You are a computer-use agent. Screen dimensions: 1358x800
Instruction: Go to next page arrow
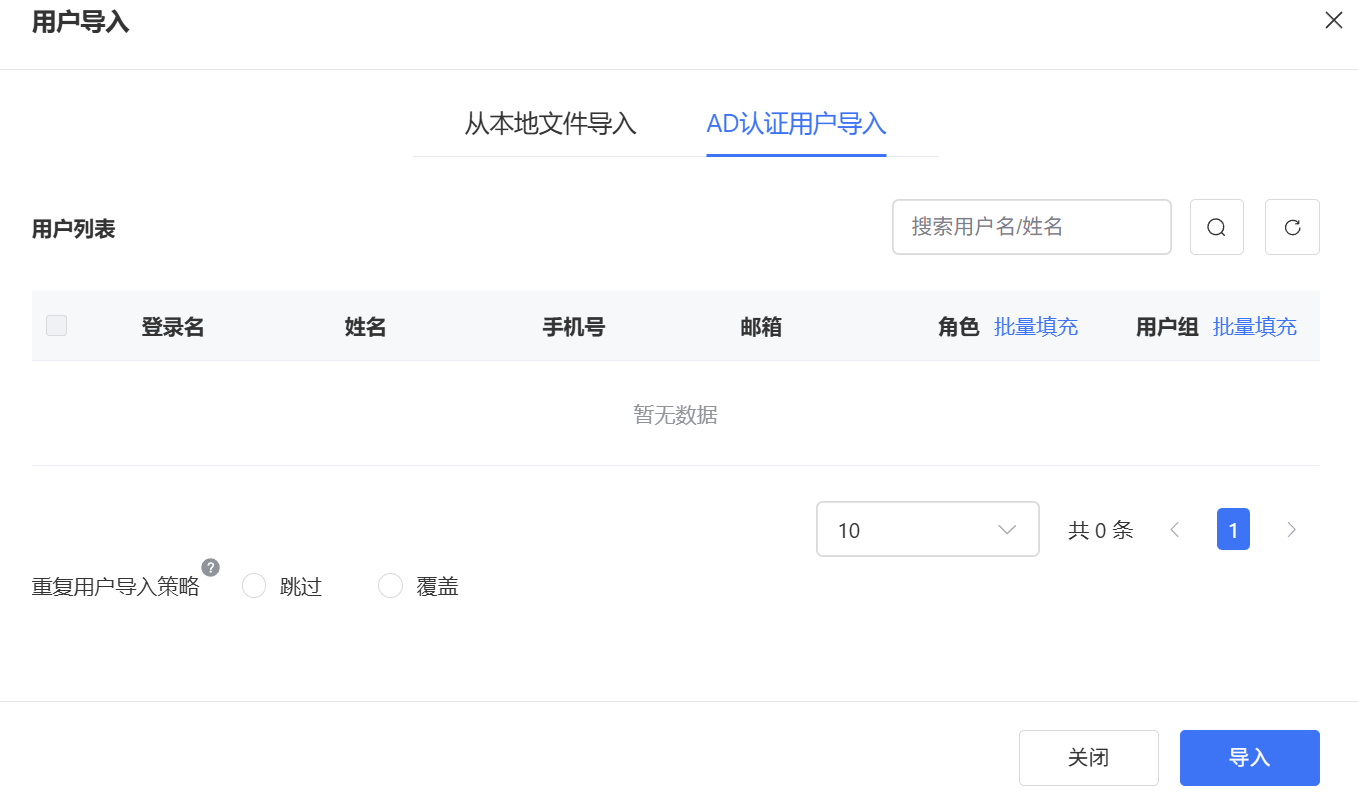point(1291,530)
